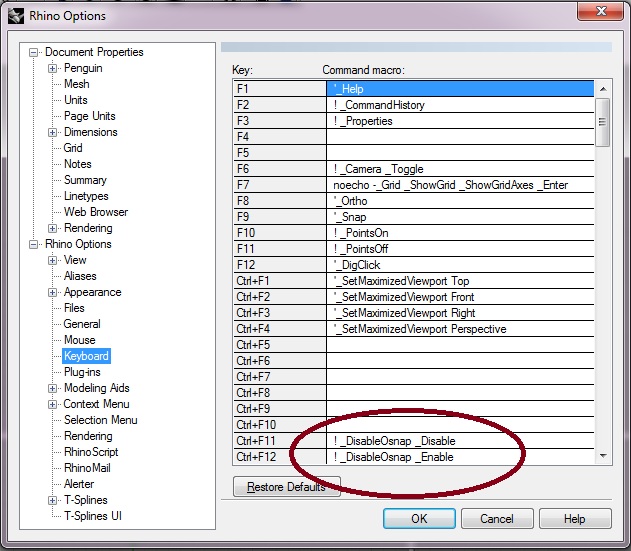The width and height of the screenshot is (631, 551).
Task: Open the Mouse options page
Action: coord(80,340)
